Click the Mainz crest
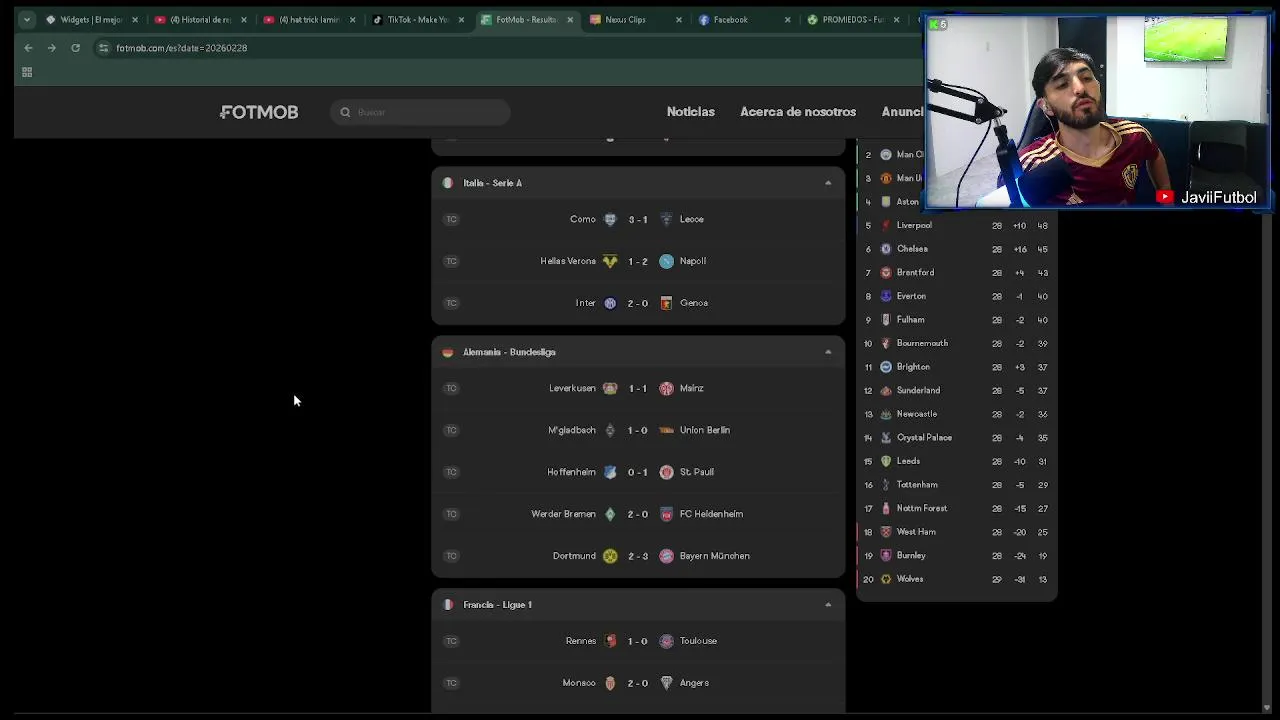The height and width of the screenshot is (720, 1280). 666,388
